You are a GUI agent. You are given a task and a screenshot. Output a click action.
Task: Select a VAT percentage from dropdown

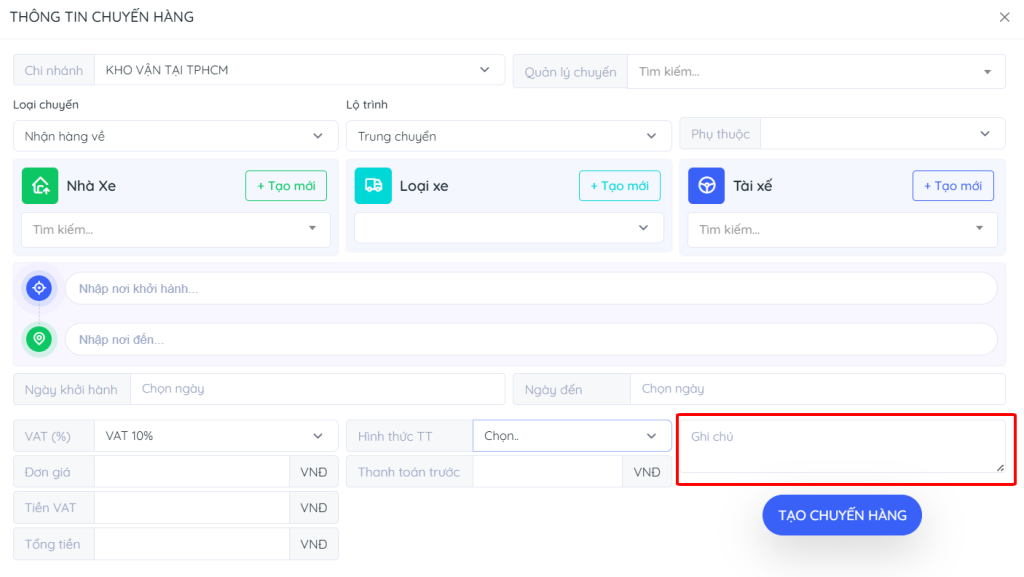pos(215,436)
